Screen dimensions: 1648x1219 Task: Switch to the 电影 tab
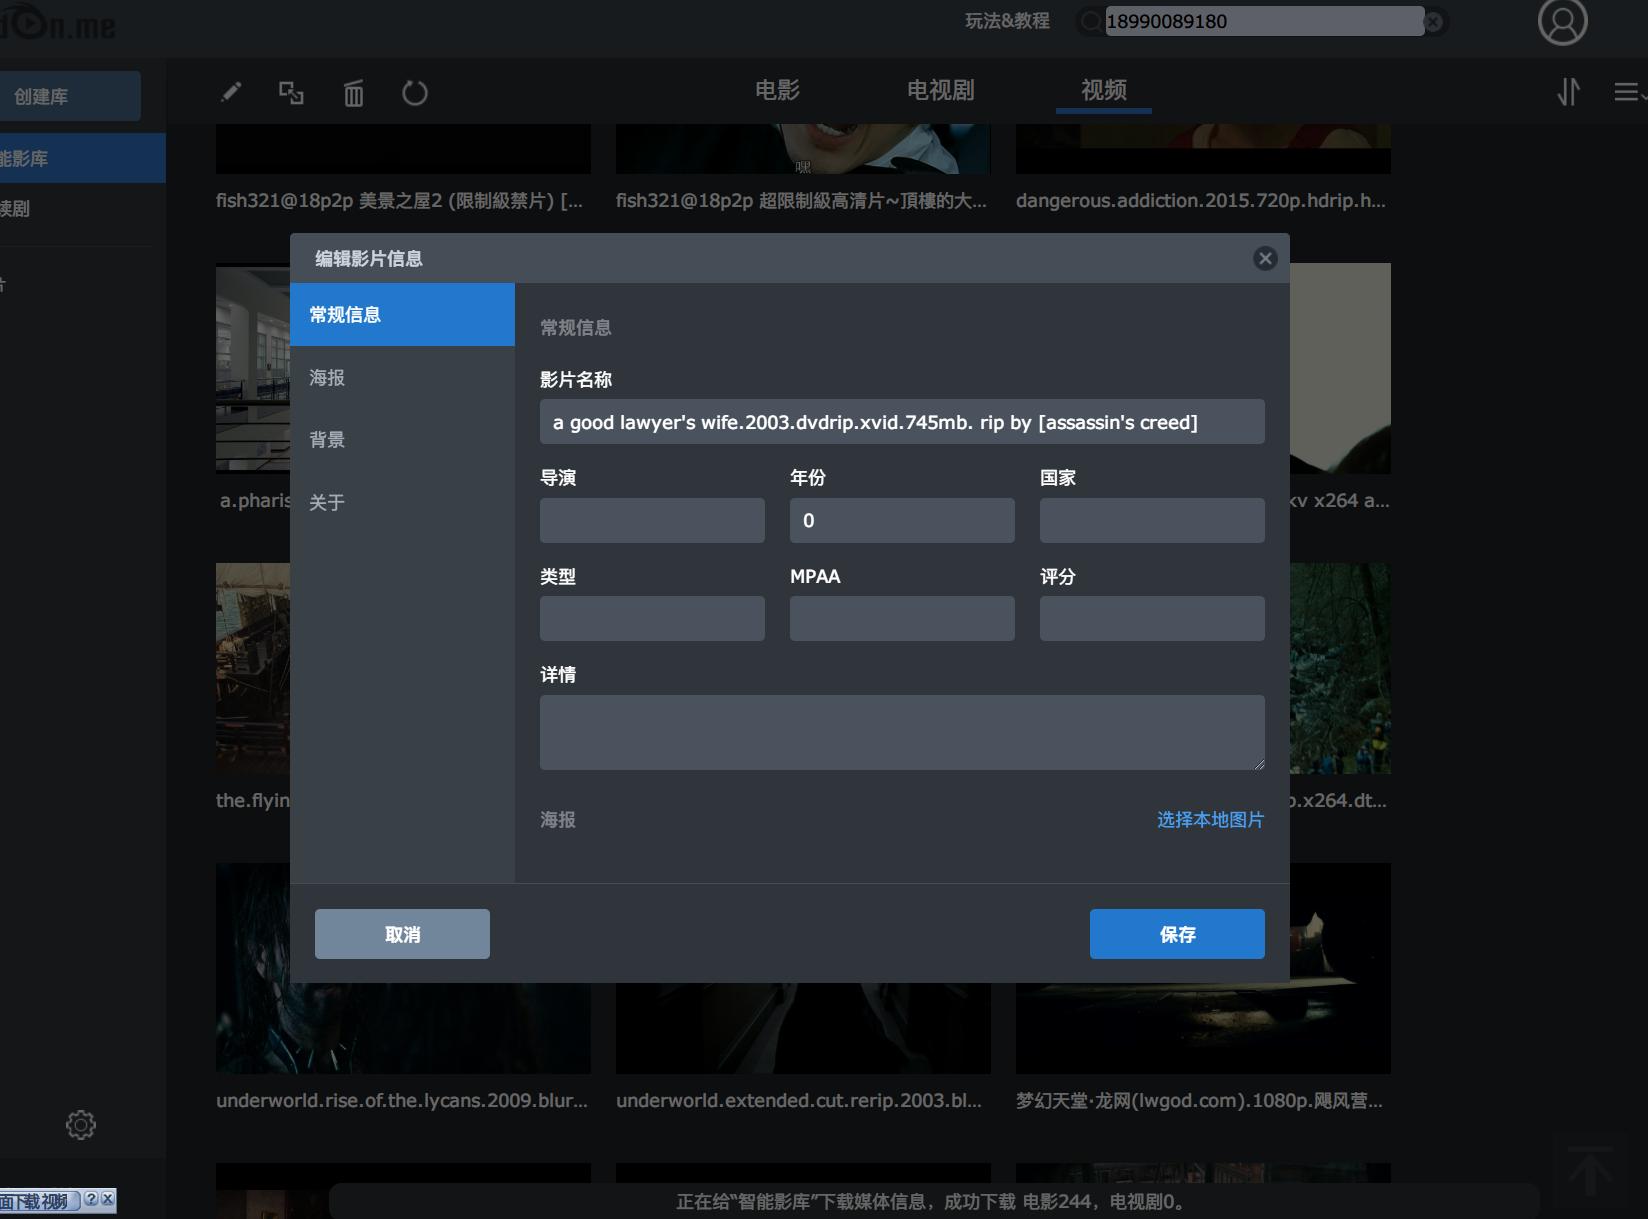click(777, 91)
